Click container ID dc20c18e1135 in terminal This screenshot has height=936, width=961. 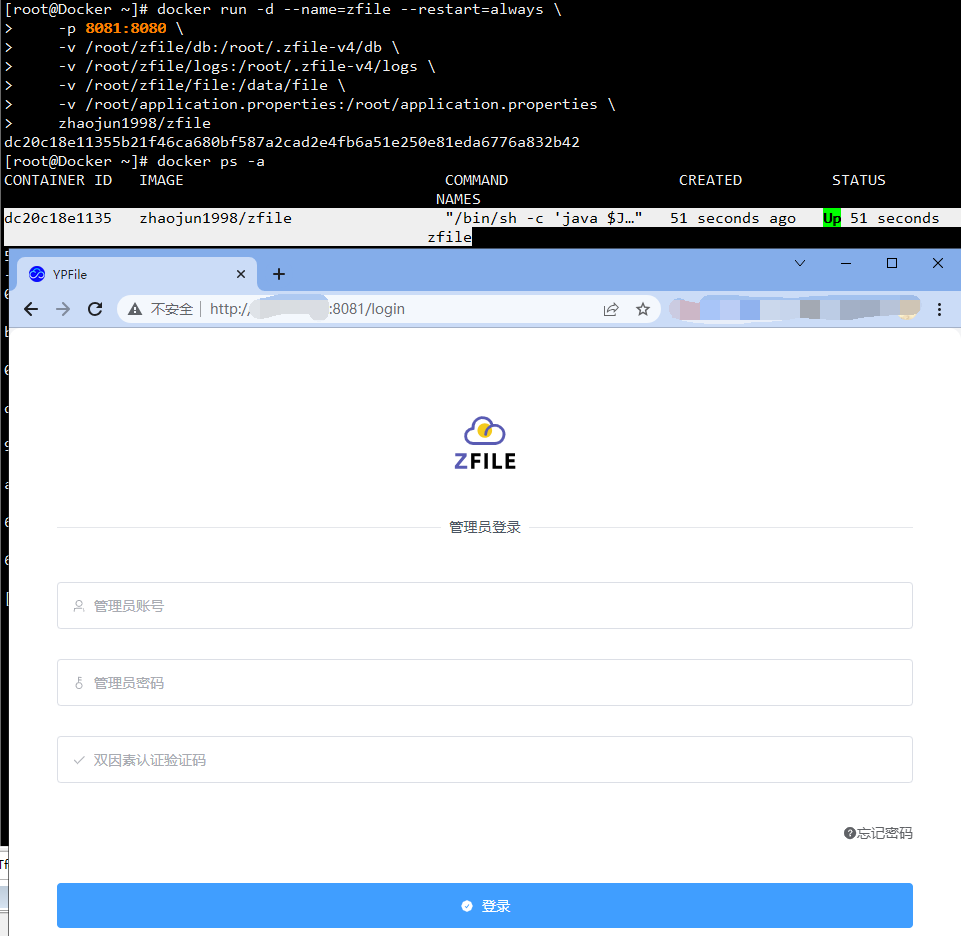pyautogui.click(x=58, y=218)
